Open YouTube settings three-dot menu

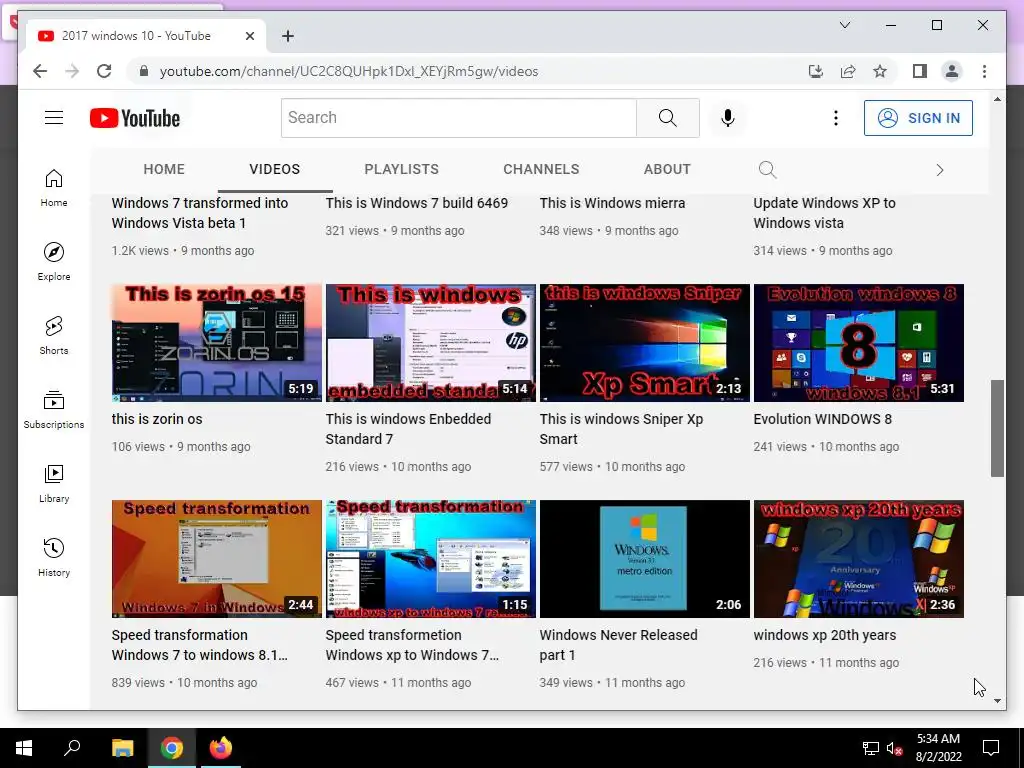coord(835,118)
